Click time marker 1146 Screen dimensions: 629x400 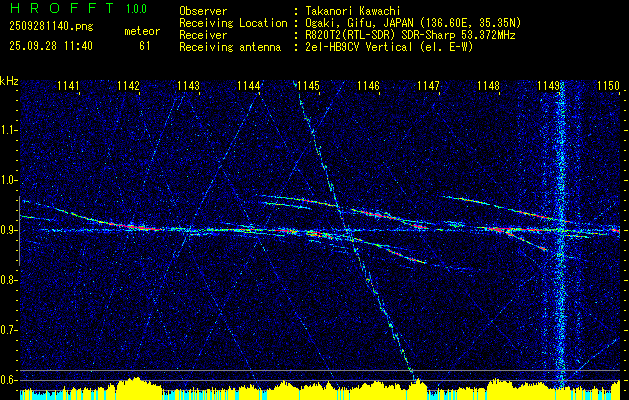coord(369,86)
